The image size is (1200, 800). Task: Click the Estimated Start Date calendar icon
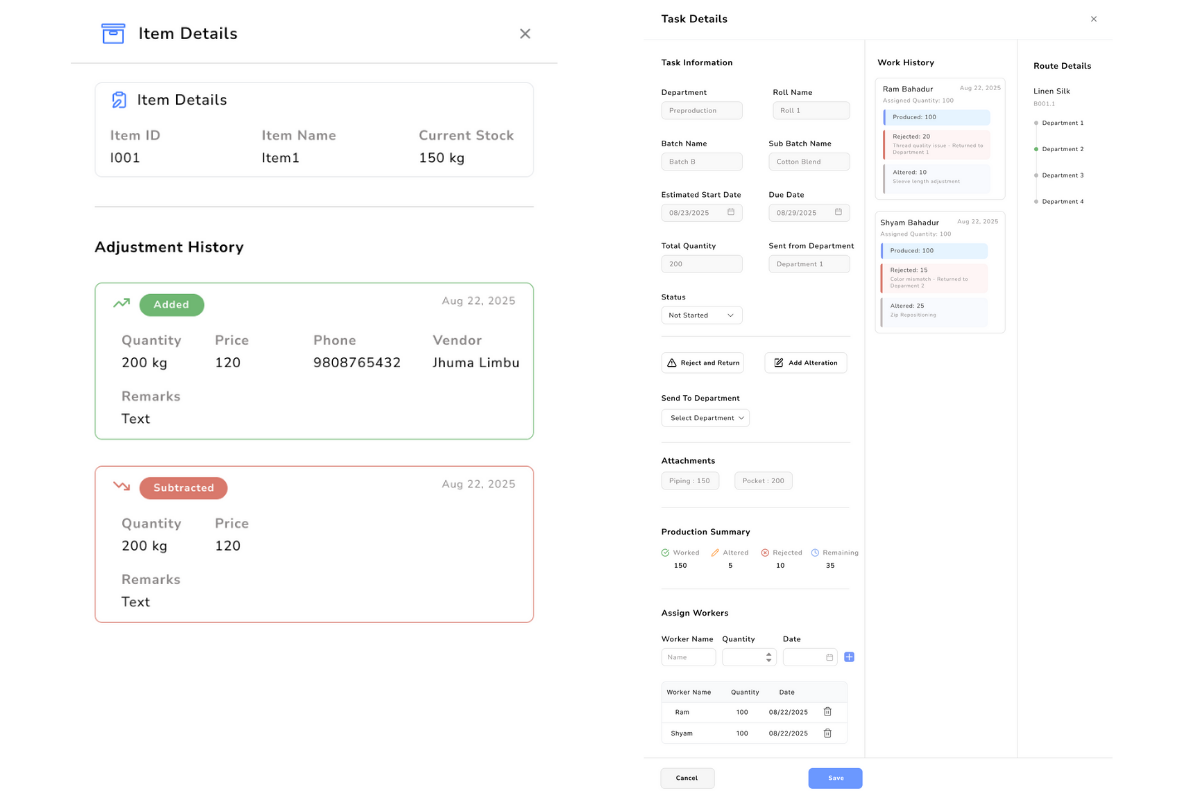click(731, 212)
